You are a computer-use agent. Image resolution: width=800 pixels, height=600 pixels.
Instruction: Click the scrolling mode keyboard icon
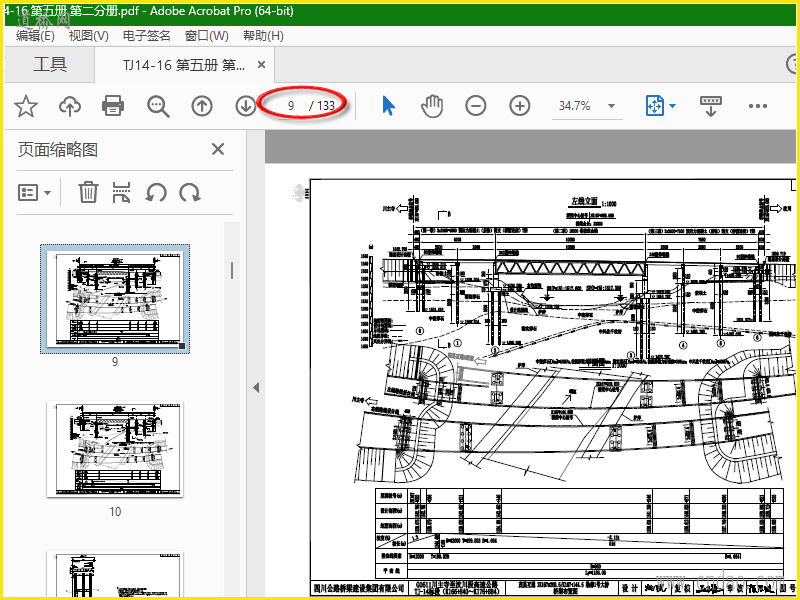(711, 106)
